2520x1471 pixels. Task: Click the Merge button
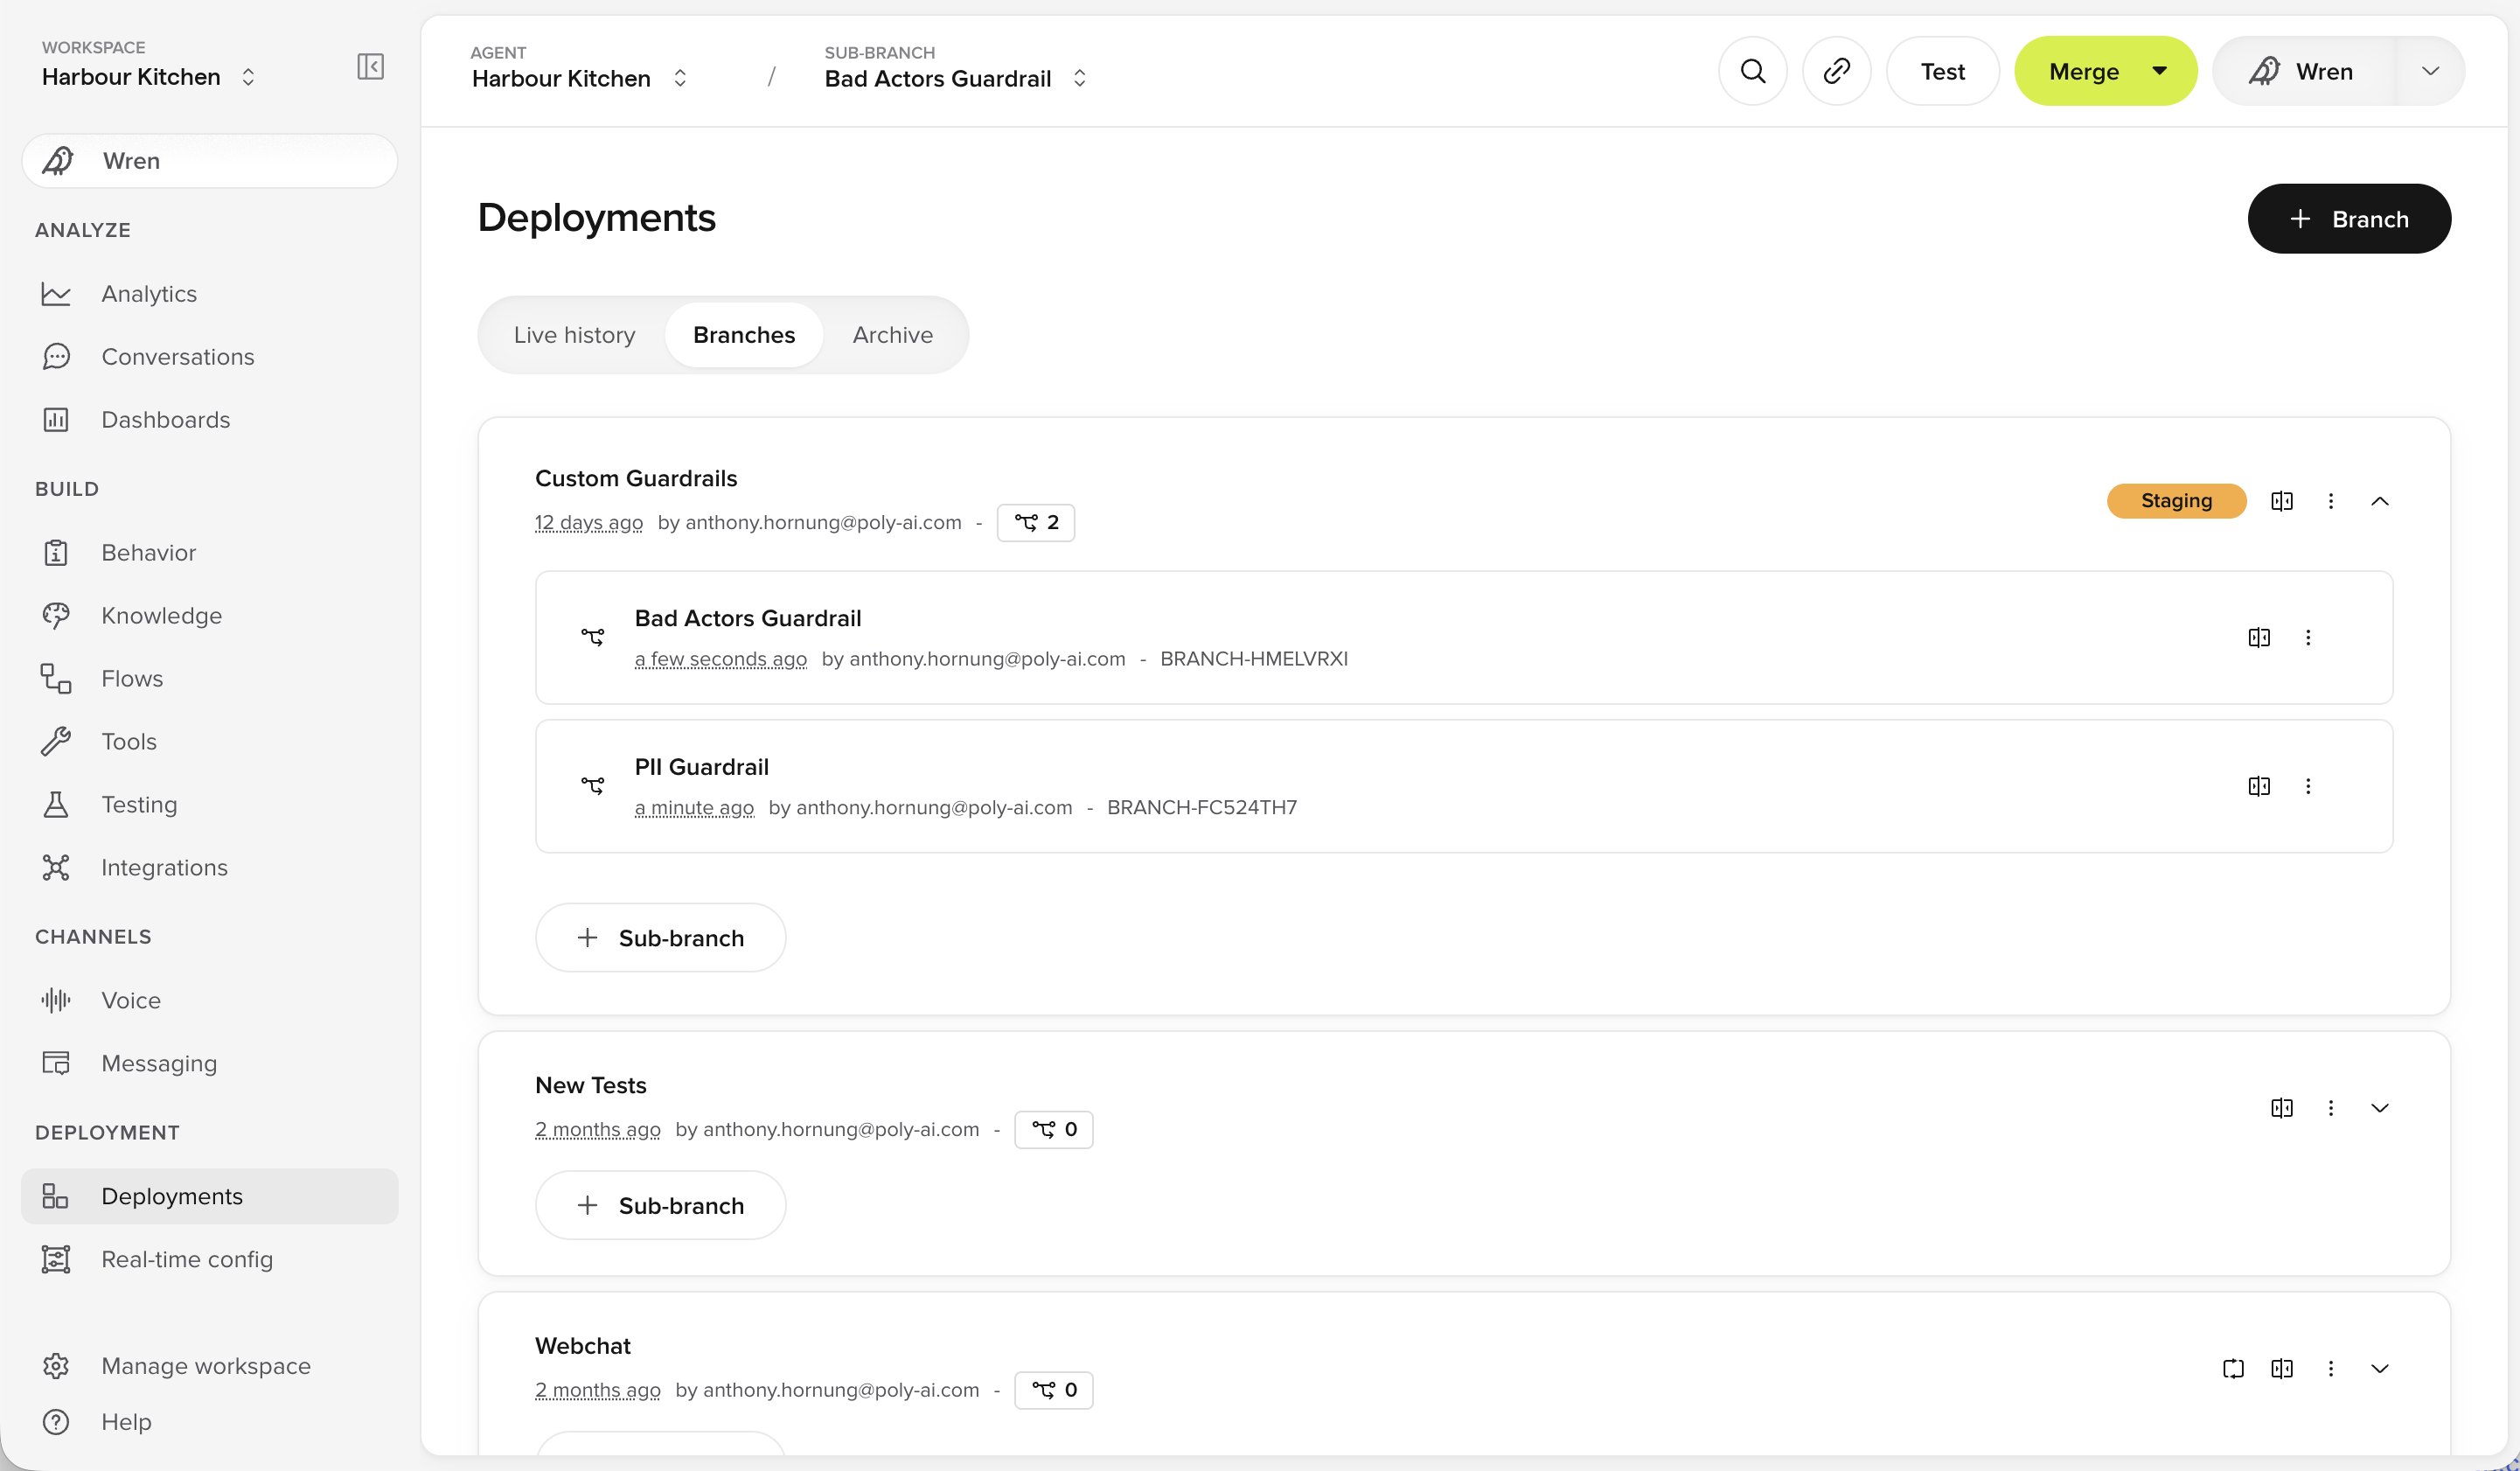coord(2084,71)
